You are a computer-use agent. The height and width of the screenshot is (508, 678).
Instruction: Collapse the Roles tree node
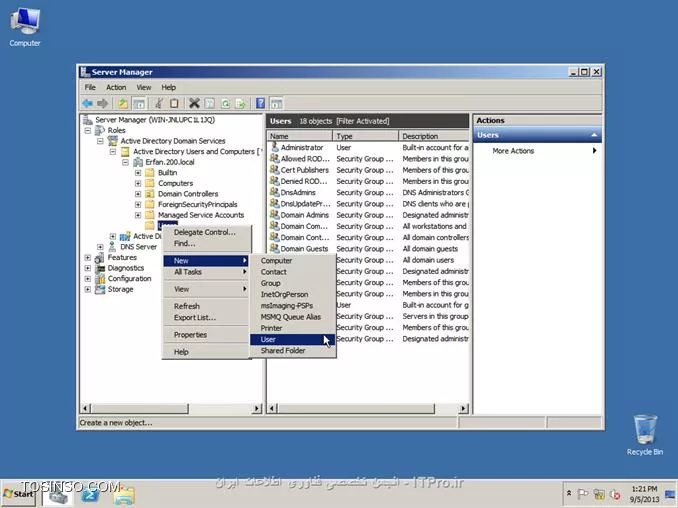(x=88, y=130)
